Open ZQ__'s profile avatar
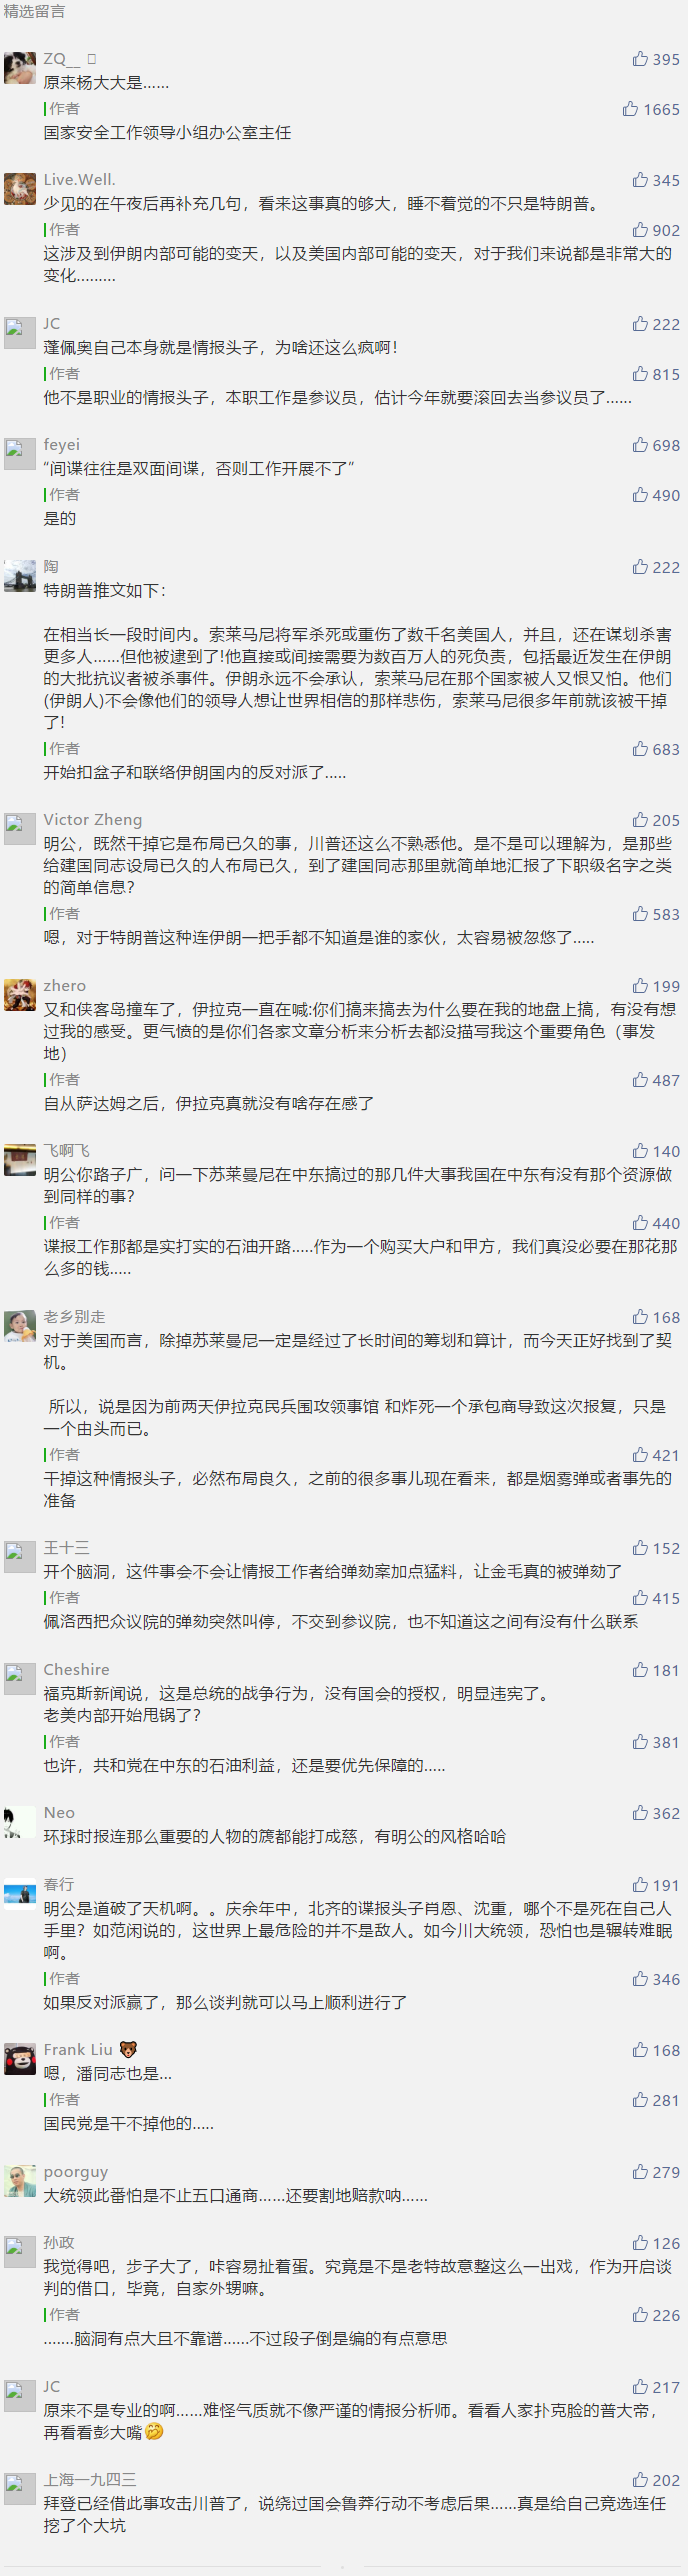Screen dimensions: 688x2576 tap(20, 67)
